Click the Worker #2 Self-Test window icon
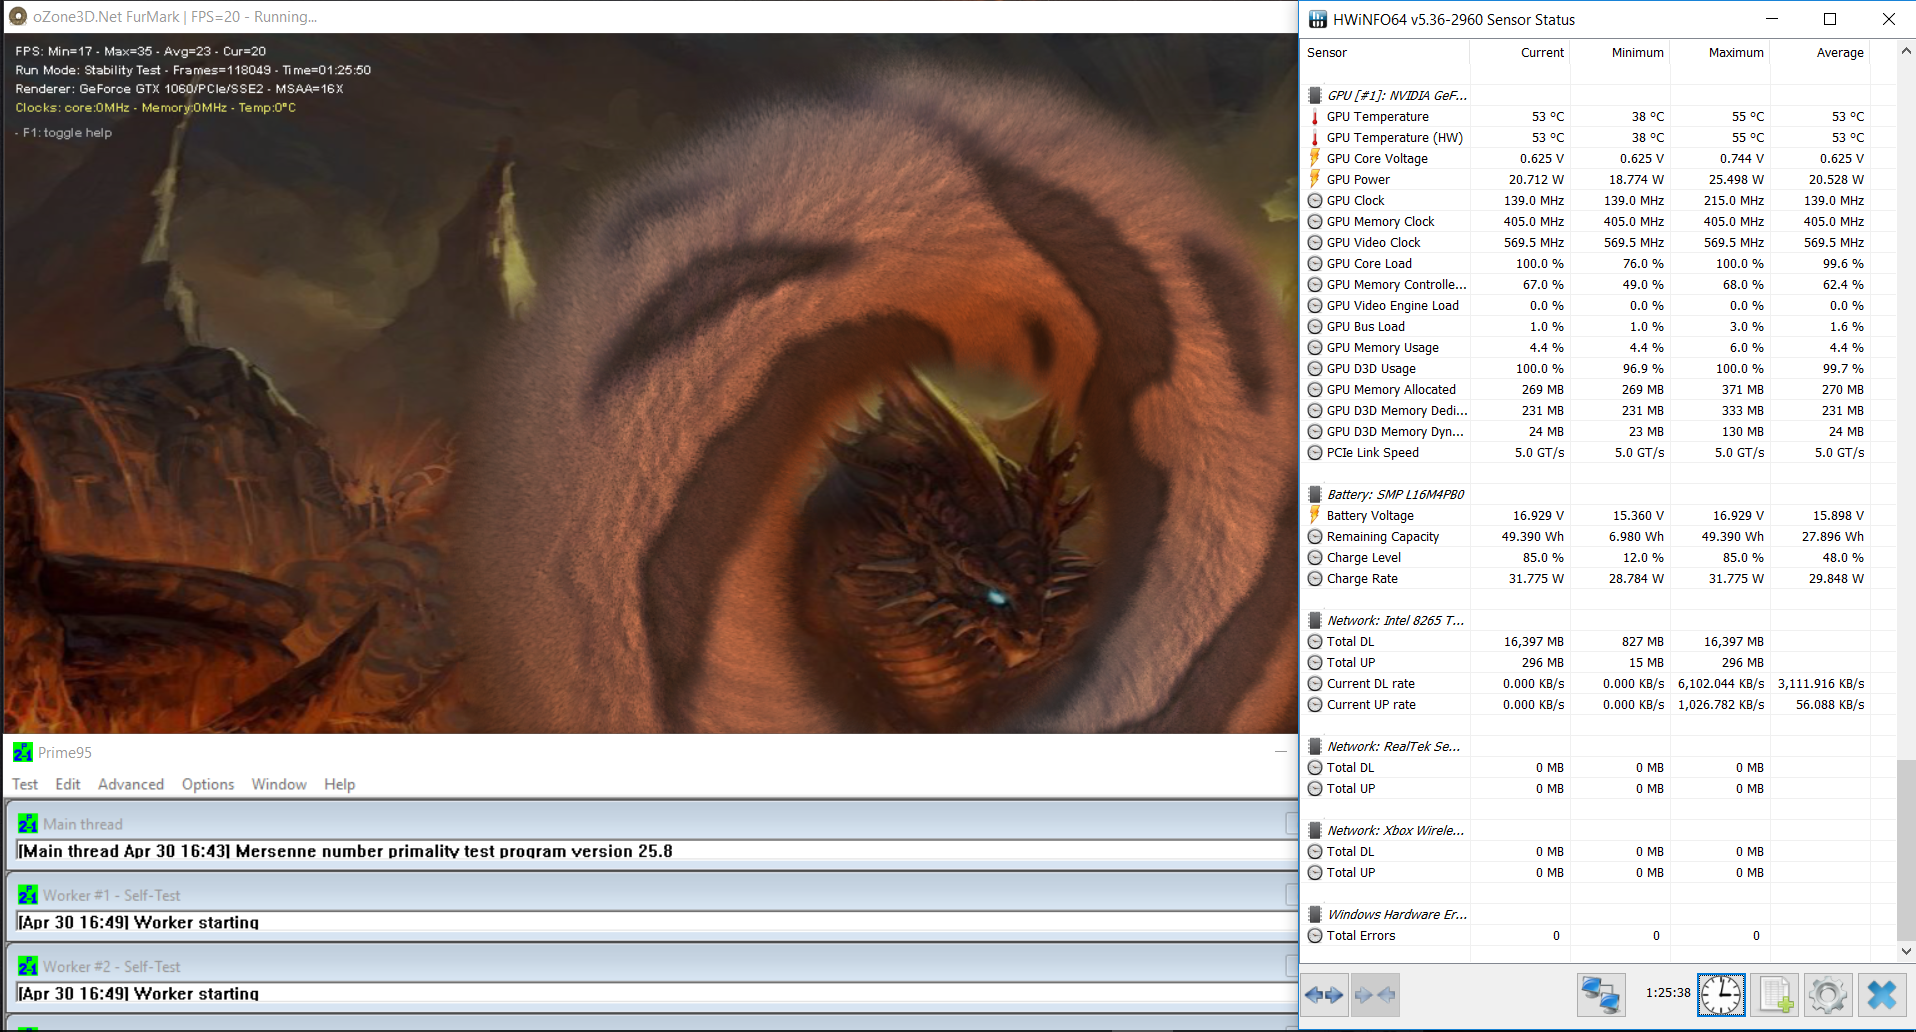This screenshot has height=1032, width=1916. (x=28, y=966)
